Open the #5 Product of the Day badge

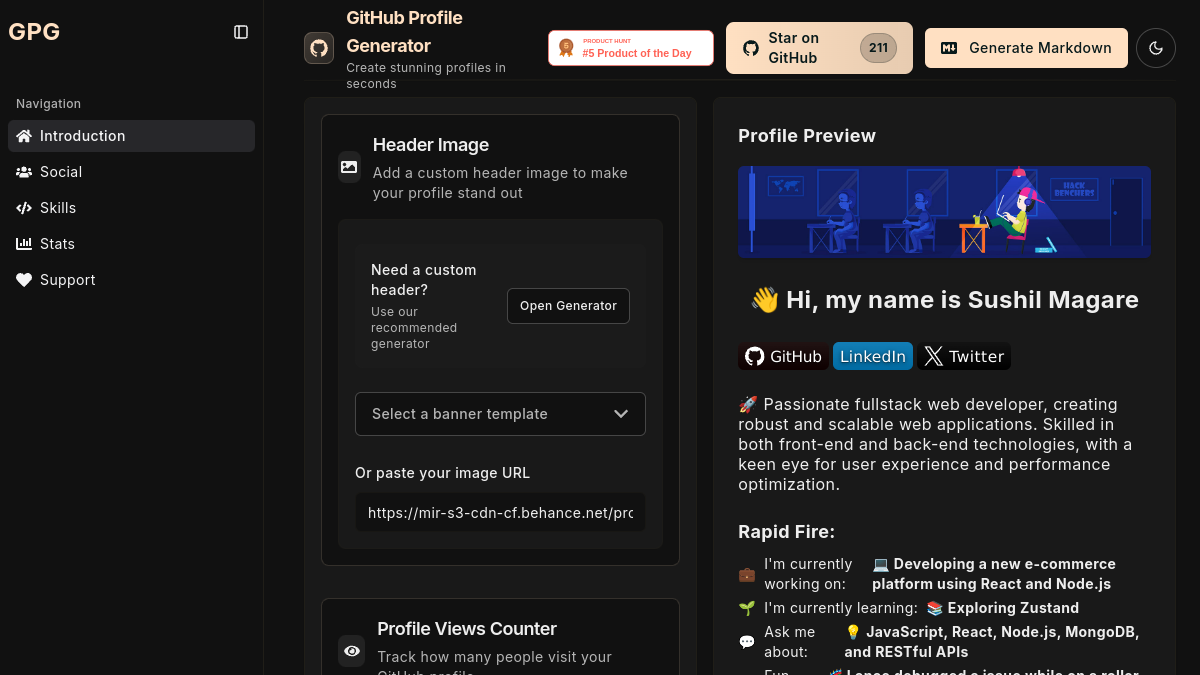pos(631,48)
